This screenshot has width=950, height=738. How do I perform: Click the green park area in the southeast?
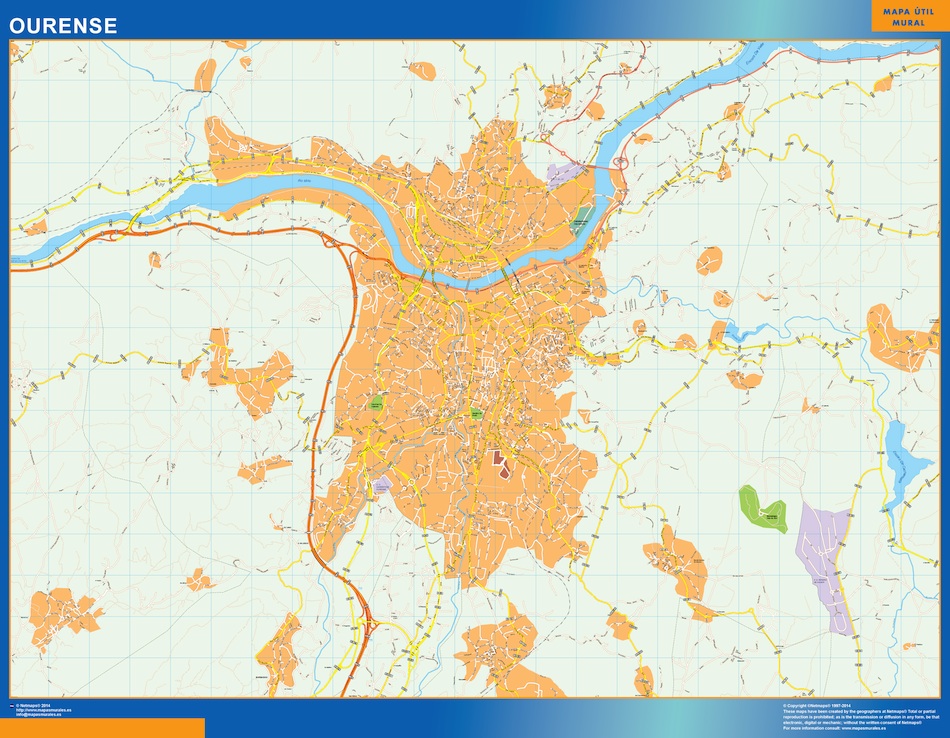[762, 507]
